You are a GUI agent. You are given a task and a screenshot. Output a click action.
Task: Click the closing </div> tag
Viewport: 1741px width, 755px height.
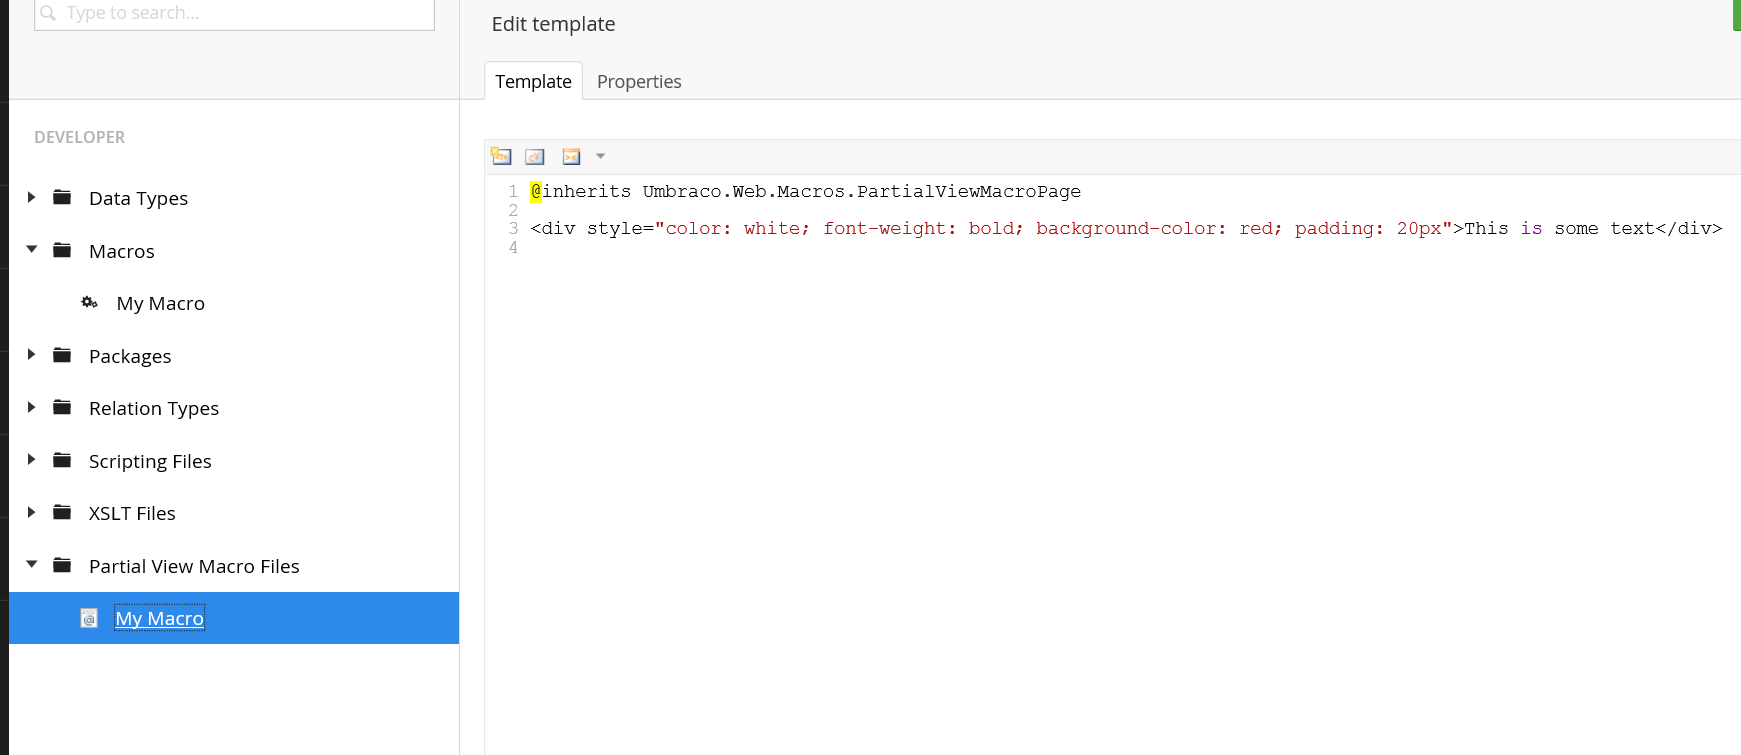[x=1689, y=228]
